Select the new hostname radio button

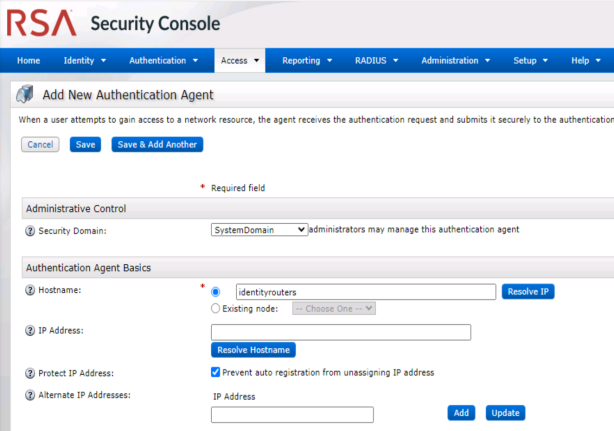(x=216, y=292)
